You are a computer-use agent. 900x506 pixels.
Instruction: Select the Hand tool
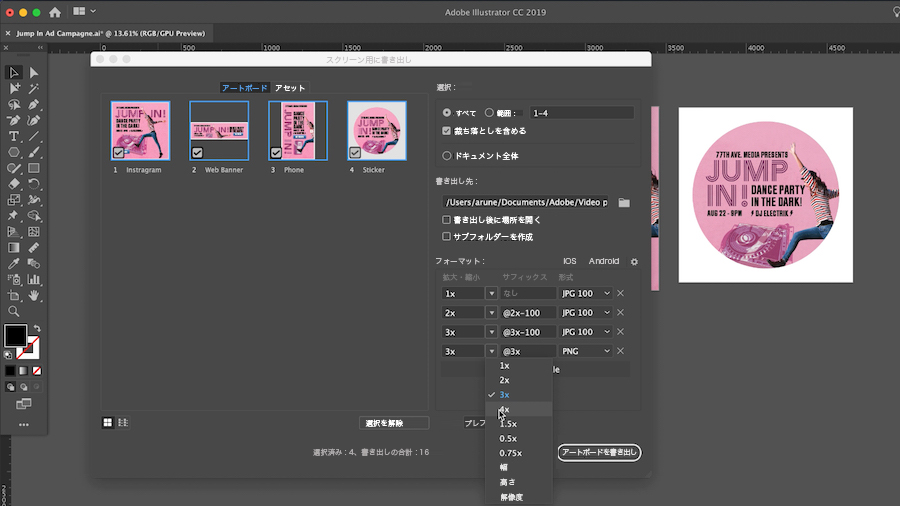pos(34,296)
